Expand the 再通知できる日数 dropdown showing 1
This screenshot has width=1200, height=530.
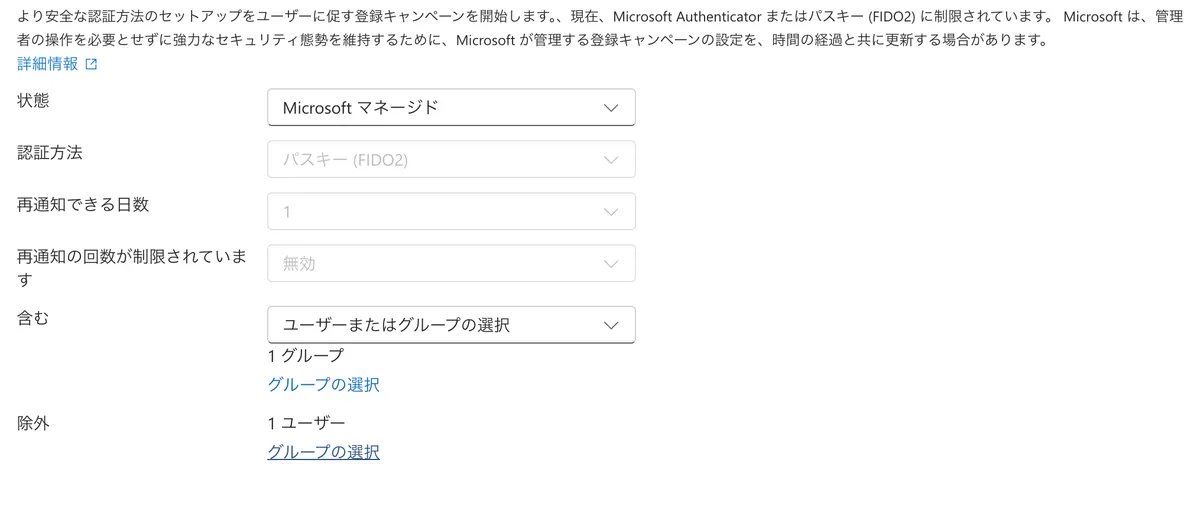point(451,211)
